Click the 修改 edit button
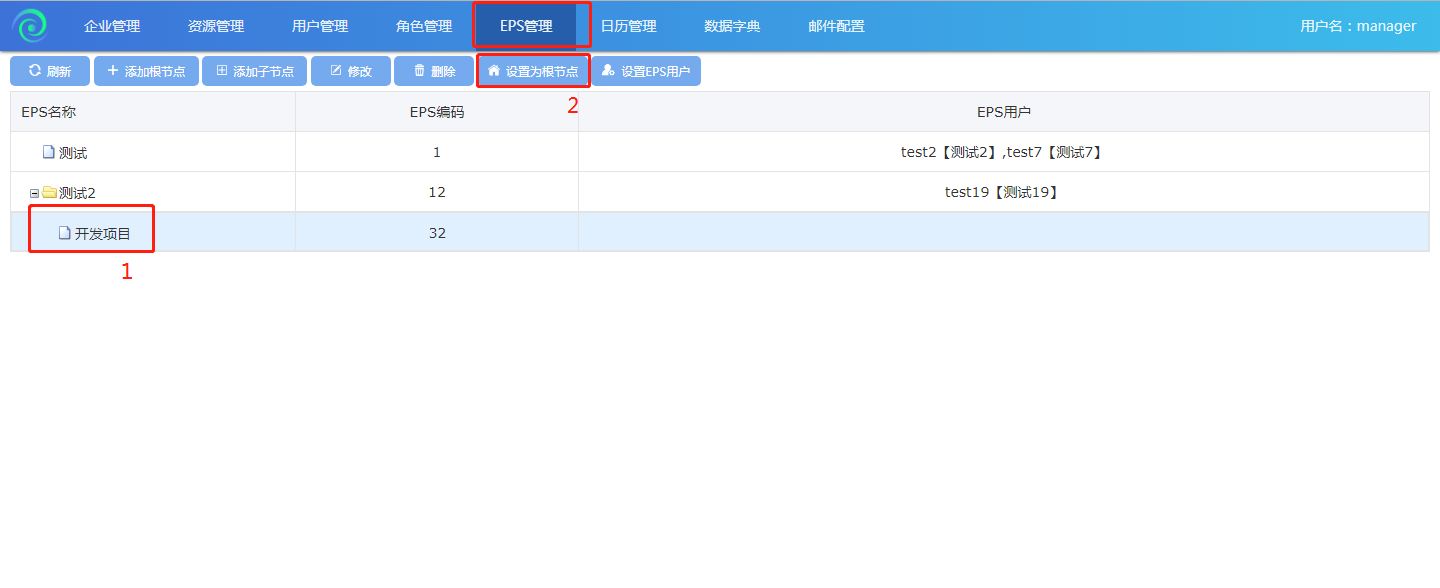 tap(351, 71)
